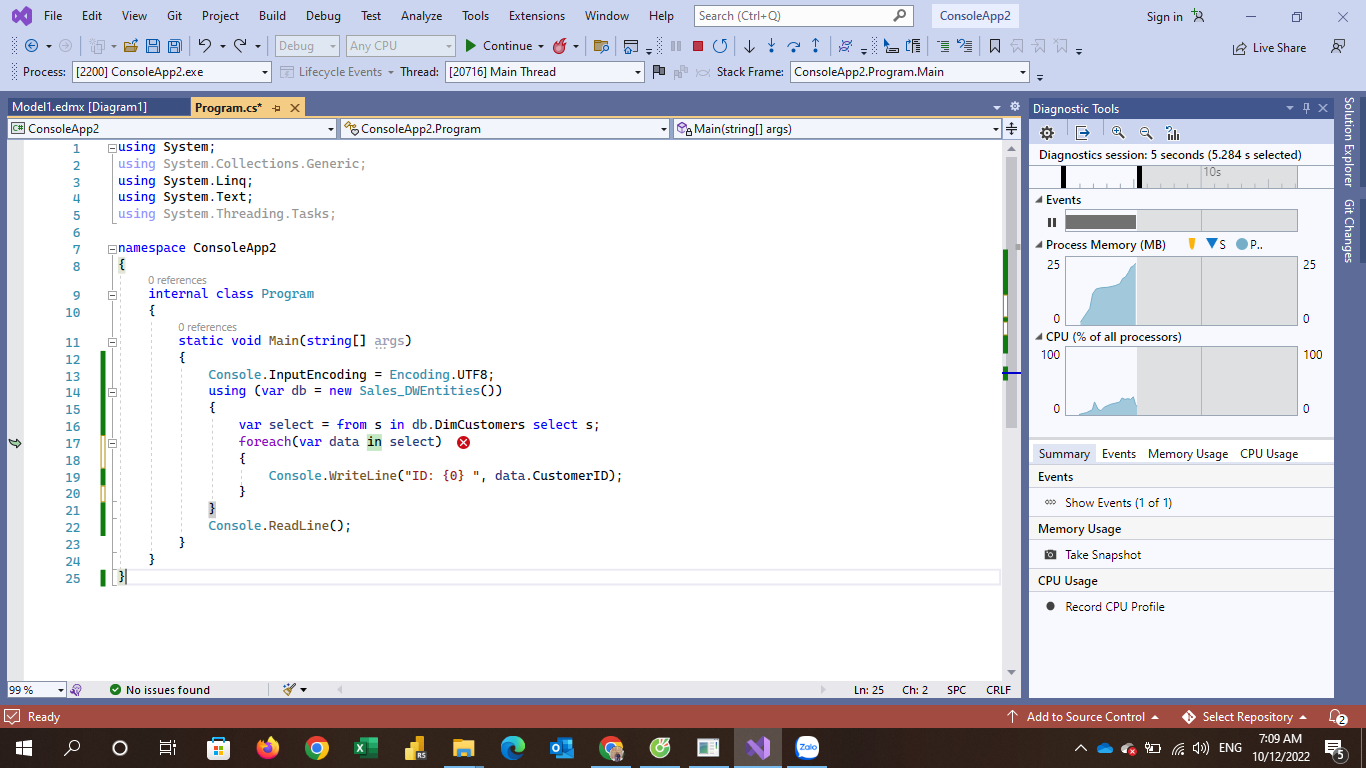Open the Process dropdown for ConsoleApp2.exe

265,72
